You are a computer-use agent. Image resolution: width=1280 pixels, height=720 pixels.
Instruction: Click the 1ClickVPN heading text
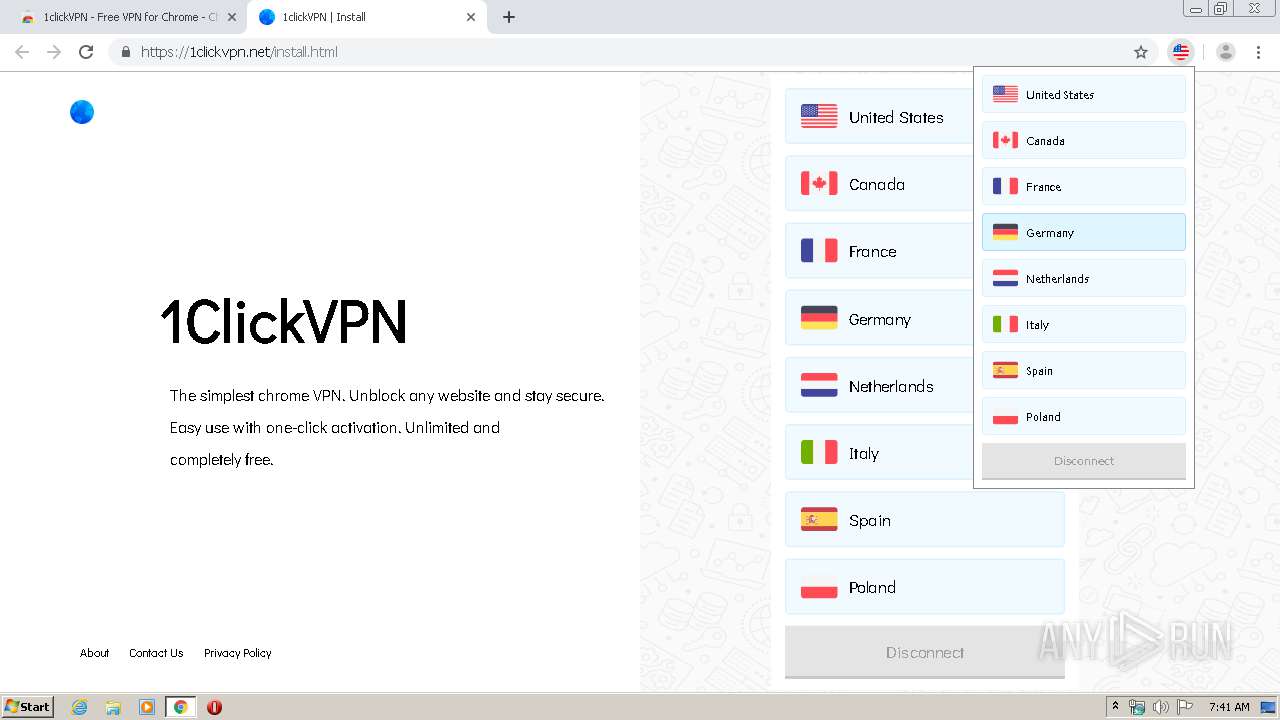point(284,322)
